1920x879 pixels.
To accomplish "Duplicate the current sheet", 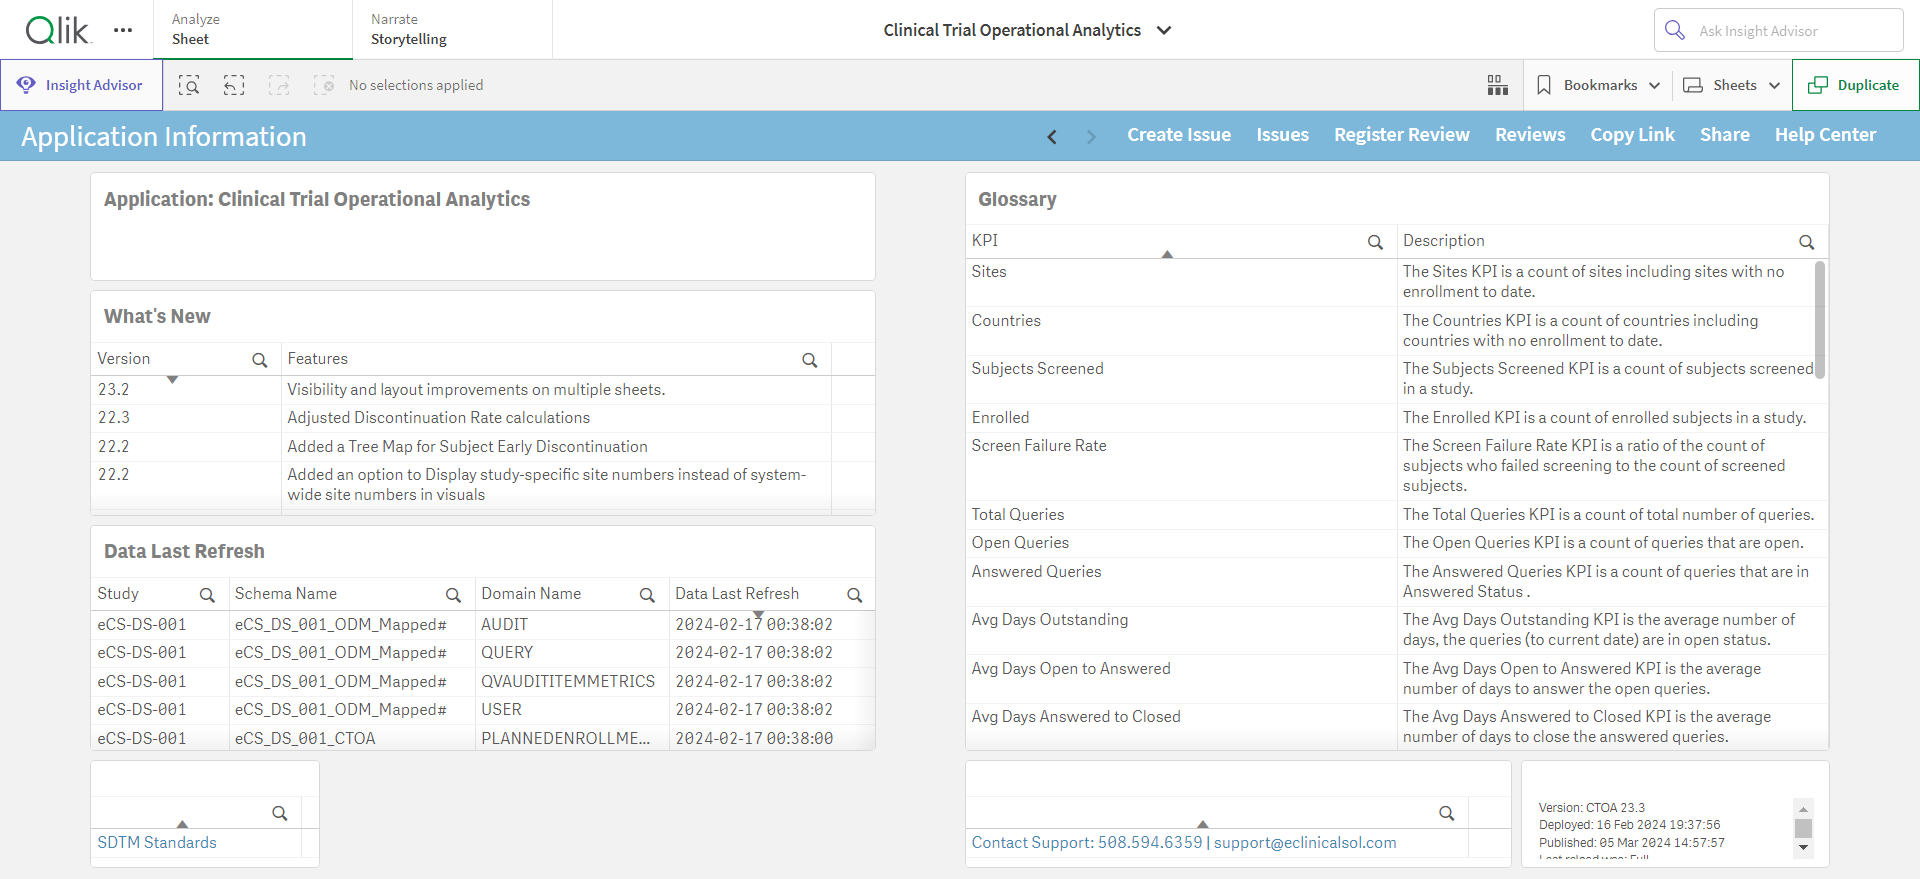I will coord(1855,85).
